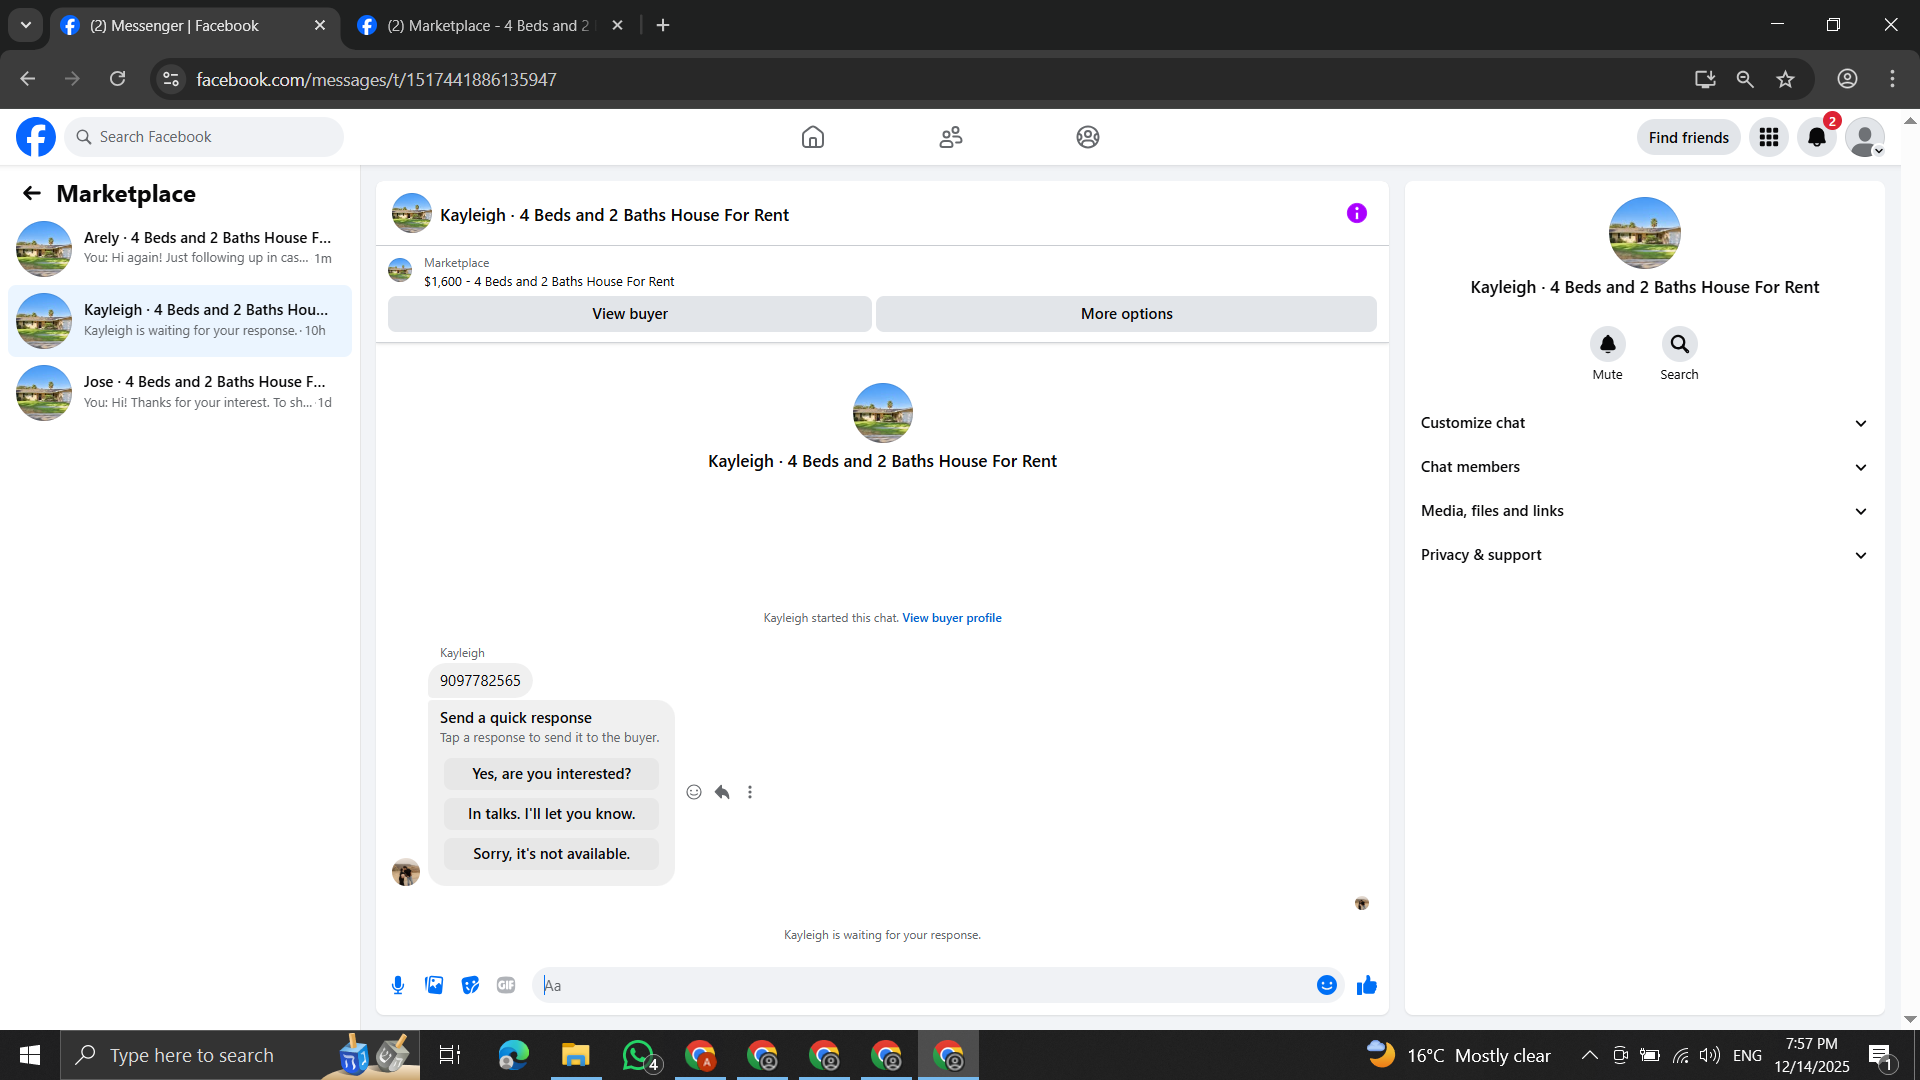1920x1080 pixels.
Task: Open the sticker picker icon
Action: pyautogui.click(x=470, y=985)
